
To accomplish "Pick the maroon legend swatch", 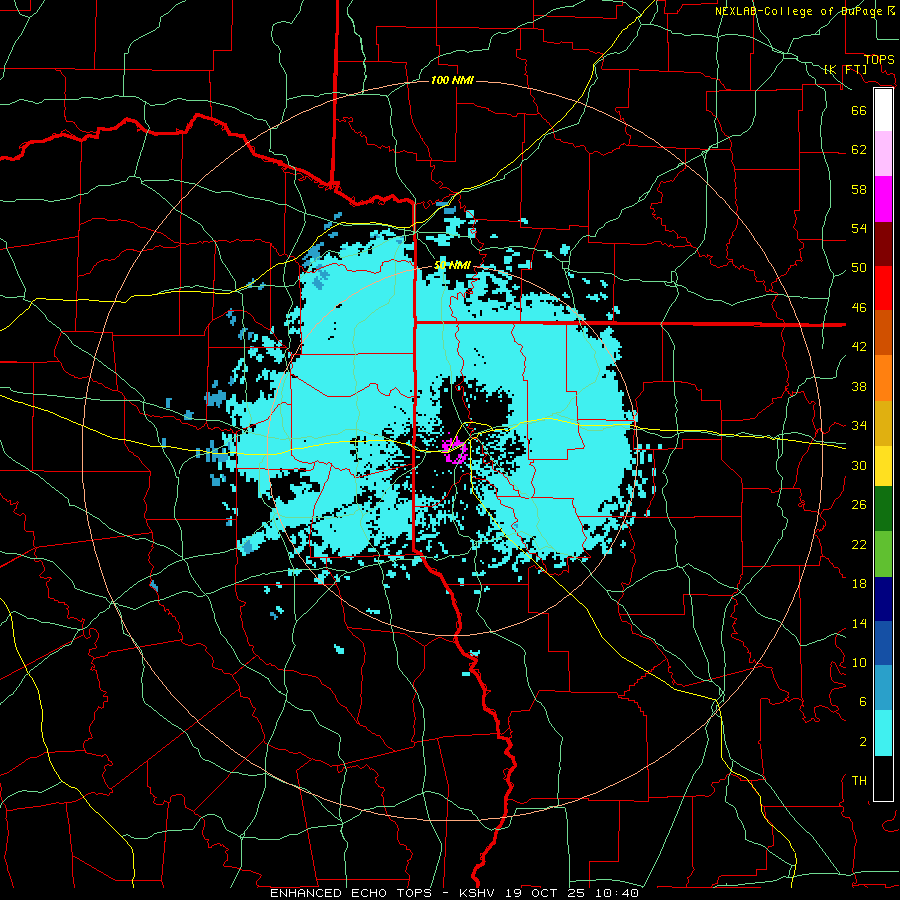I will point(883,244).
